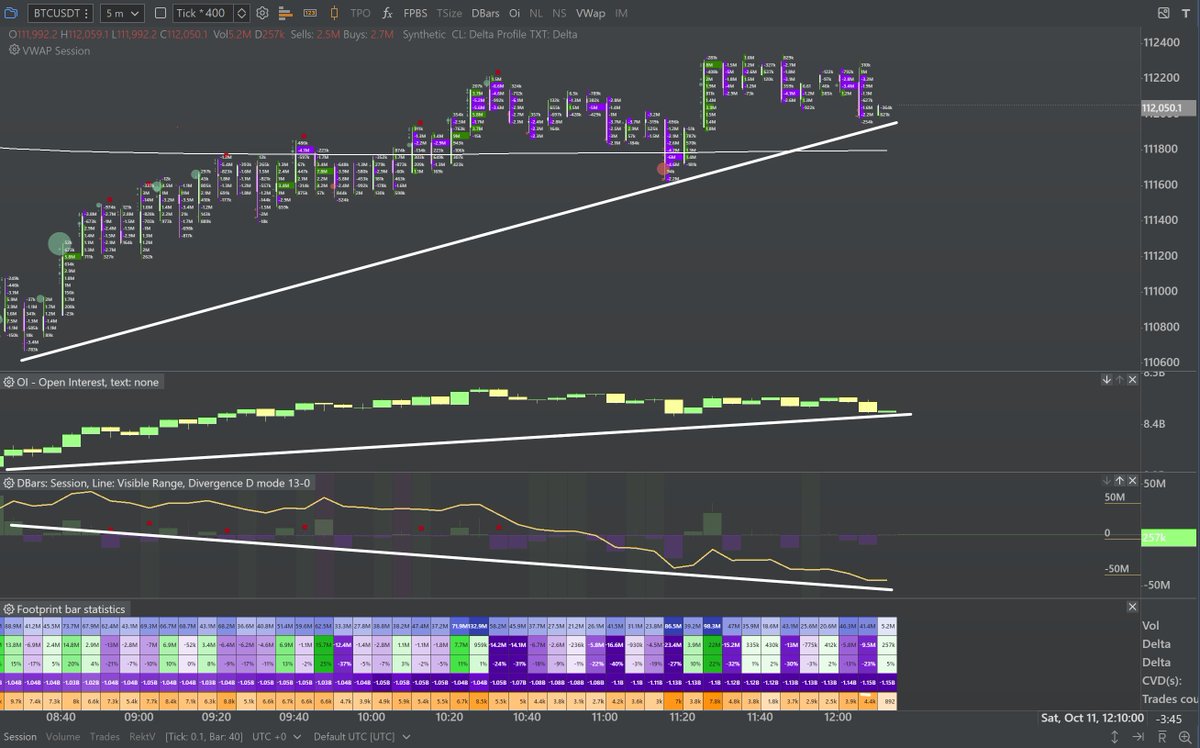This screenshot has width=1200, height=748.
Task: Open the Footprint bar statistics settings gear
Action: [9, 608]
